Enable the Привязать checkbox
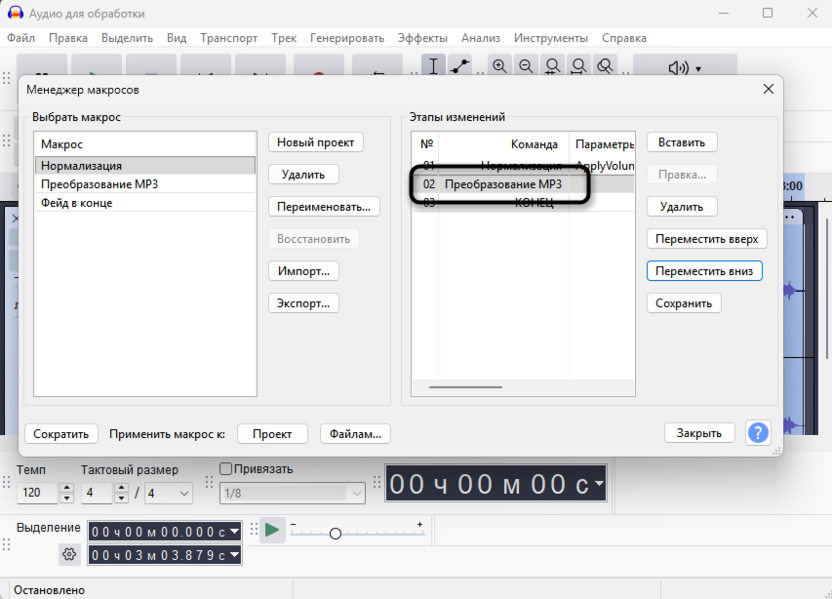This screenshot has height=599, width=832. [225, 469]
